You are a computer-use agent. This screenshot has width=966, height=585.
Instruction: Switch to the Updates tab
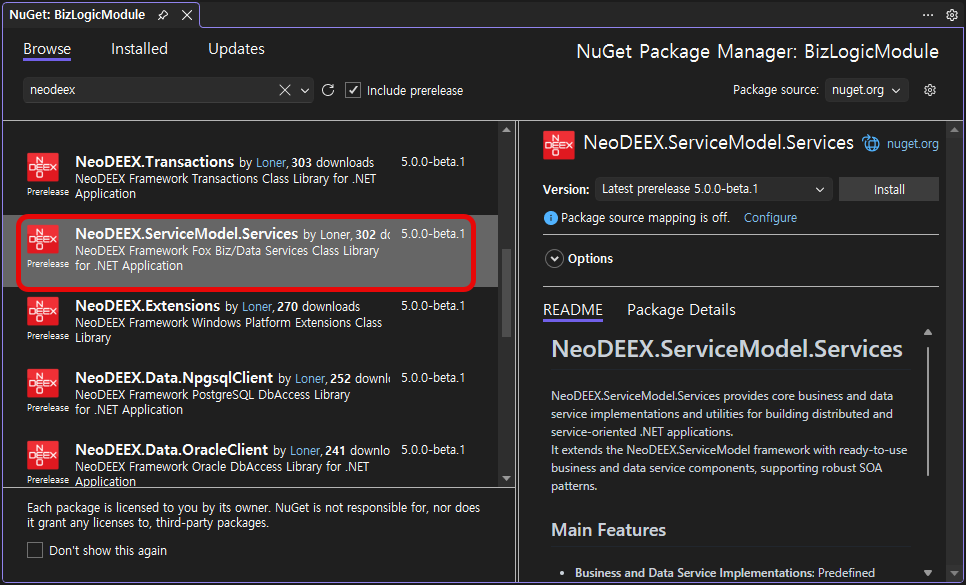[236, 49]
